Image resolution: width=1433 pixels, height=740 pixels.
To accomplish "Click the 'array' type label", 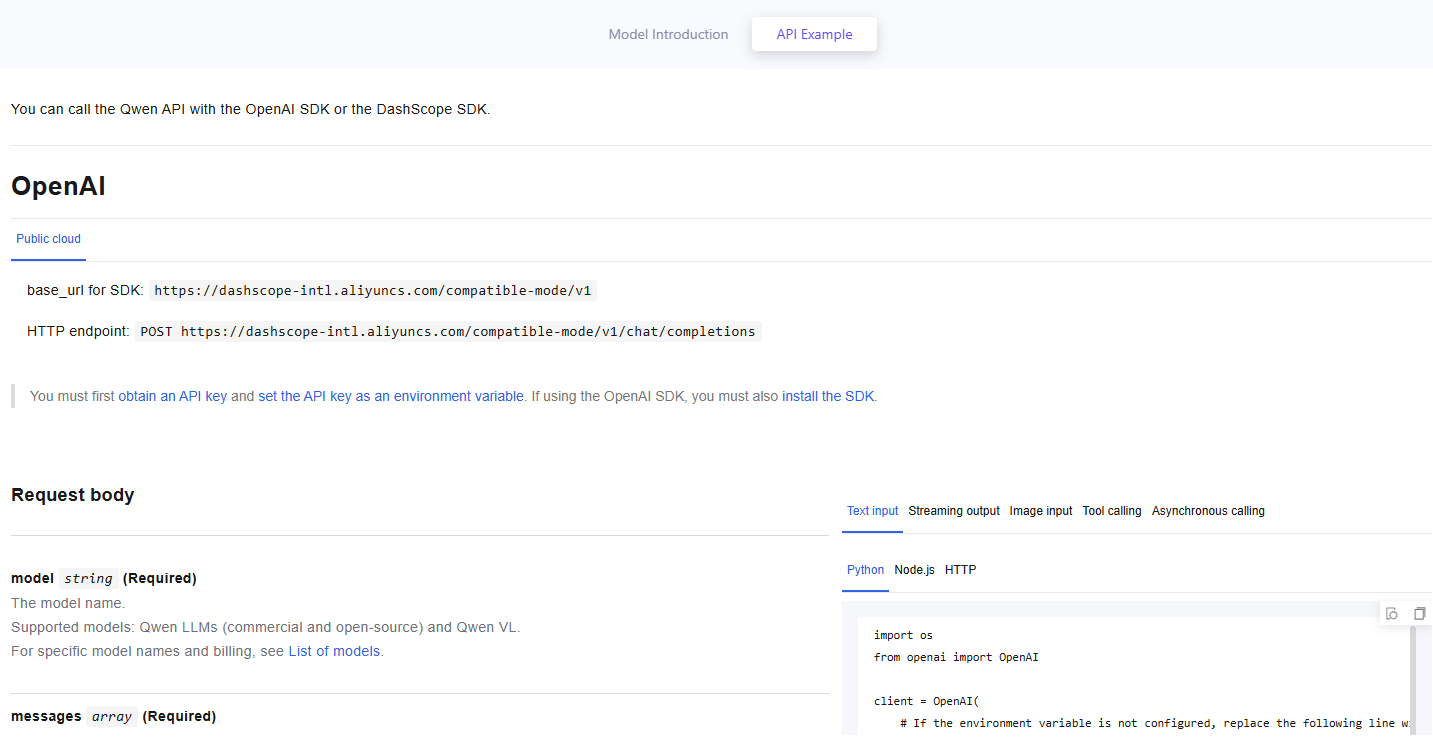I will click(112, 716).
